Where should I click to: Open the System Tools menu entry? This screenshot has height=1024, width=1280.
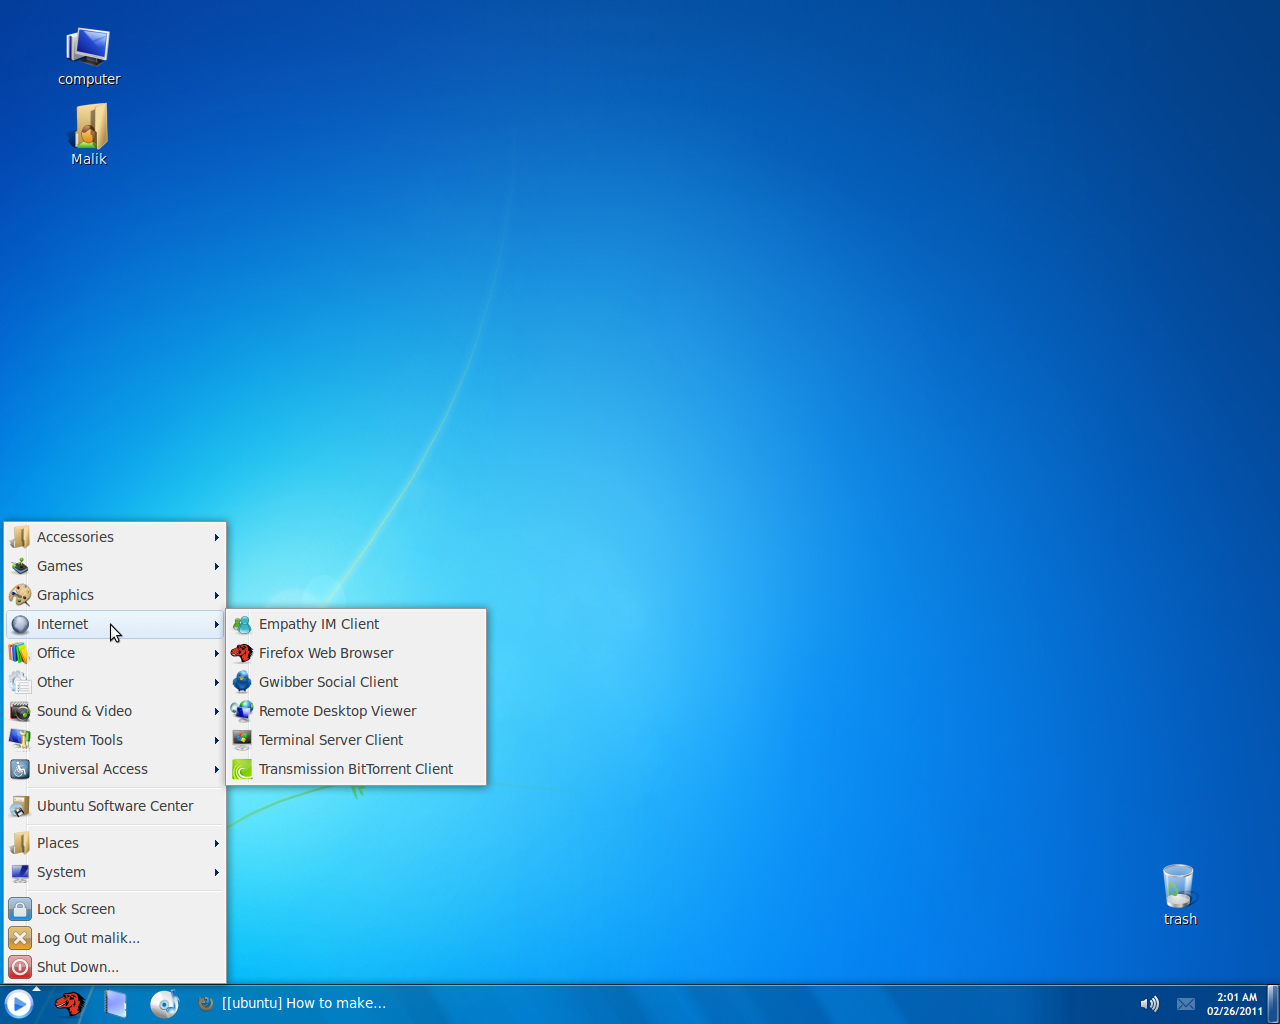(79, 739)
